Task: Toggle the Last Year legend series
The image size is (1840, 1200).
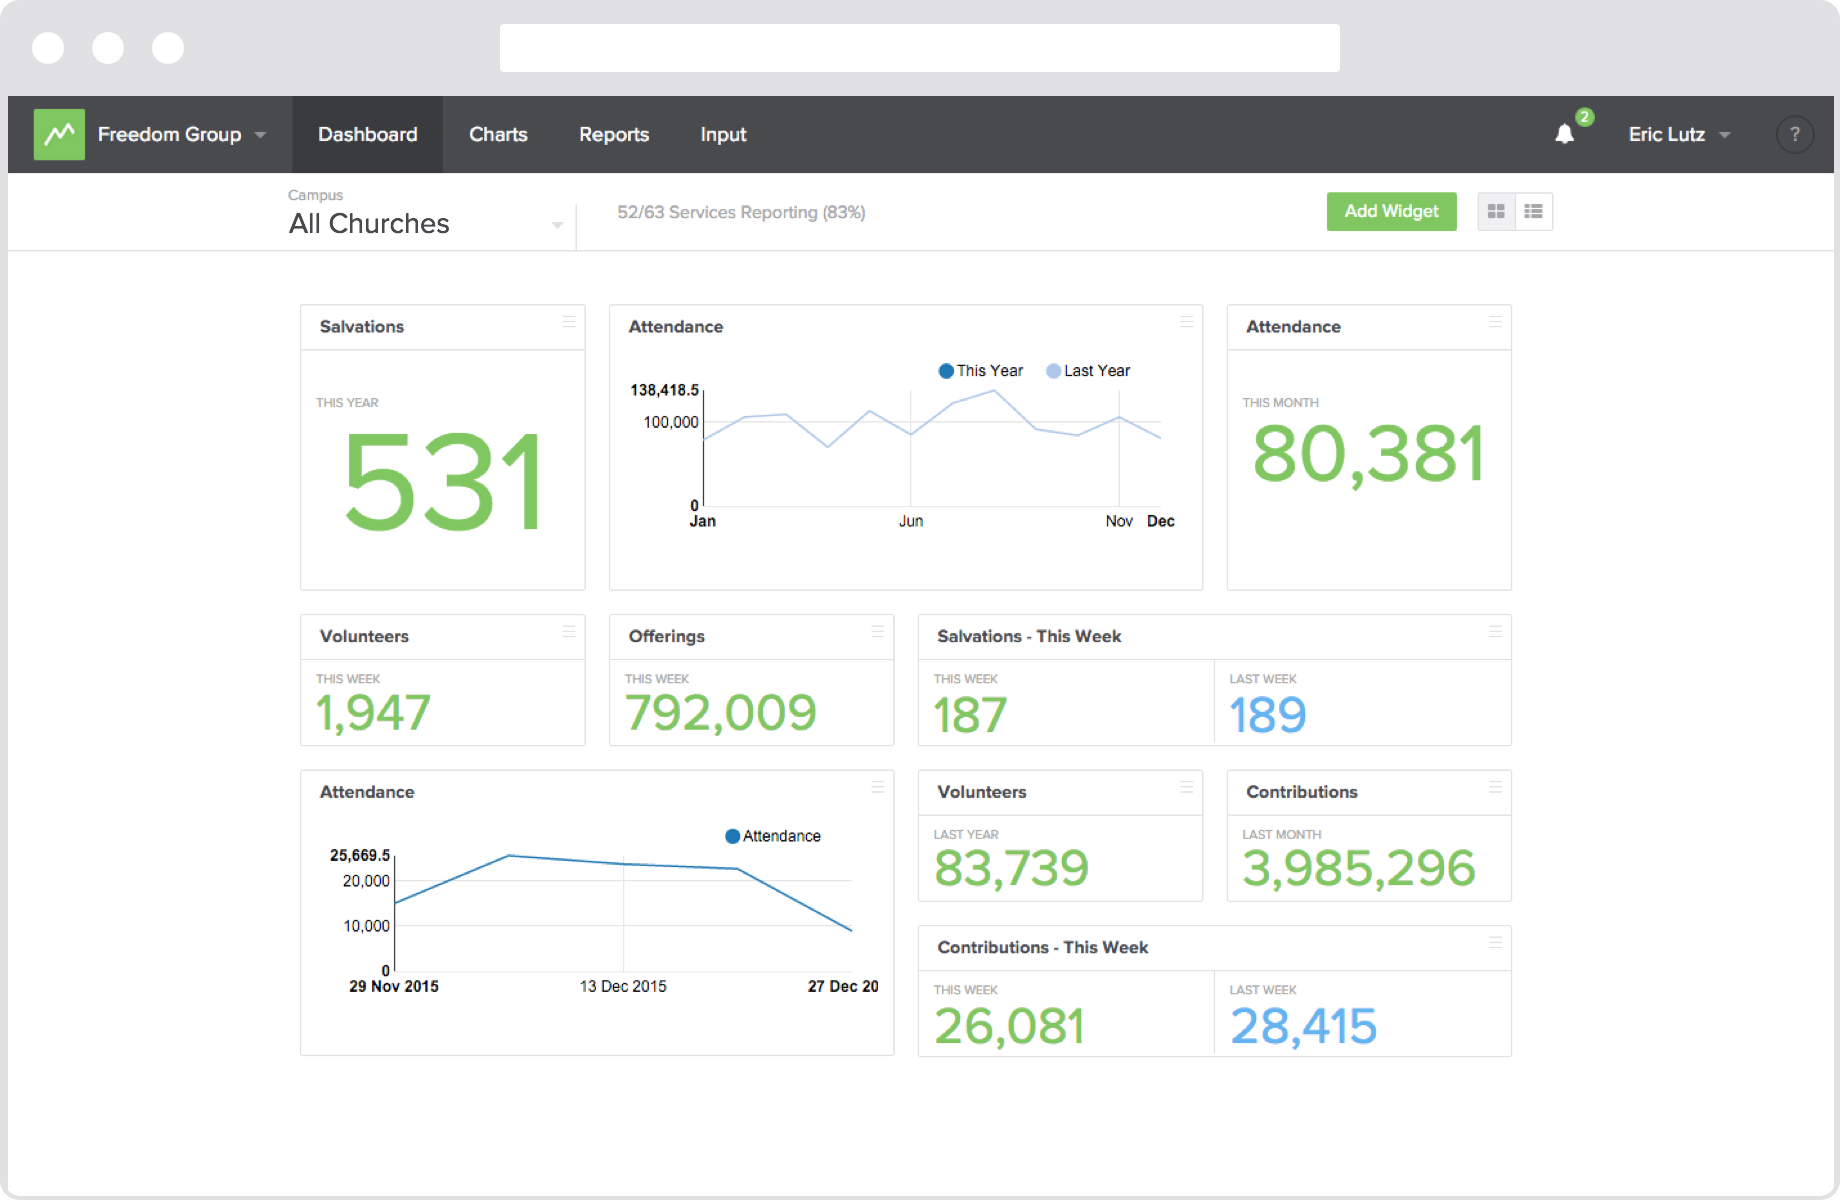Action: [1088, 370]
